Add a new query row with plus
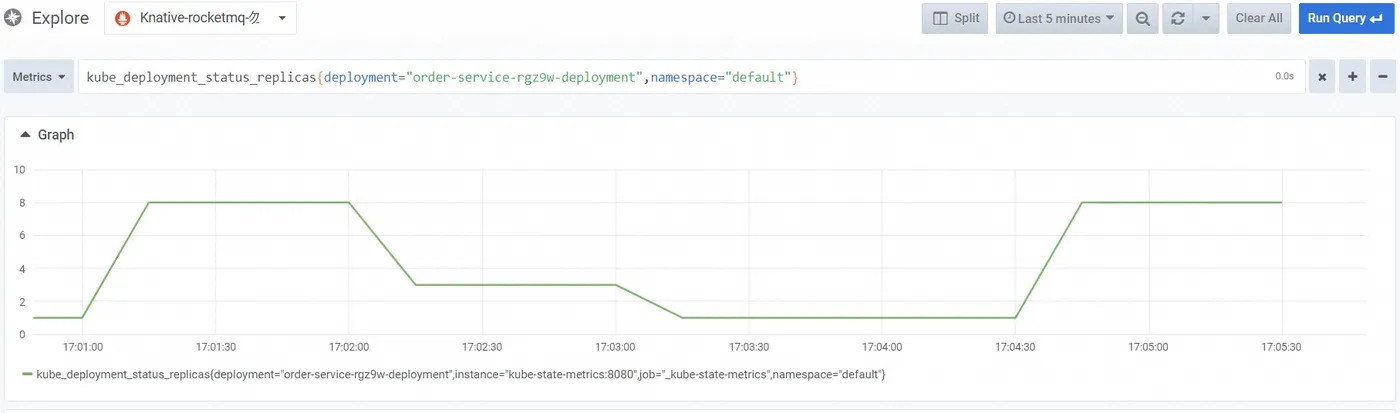The width and height of the screenshot is (1400, 413). tap(1352, 77)
